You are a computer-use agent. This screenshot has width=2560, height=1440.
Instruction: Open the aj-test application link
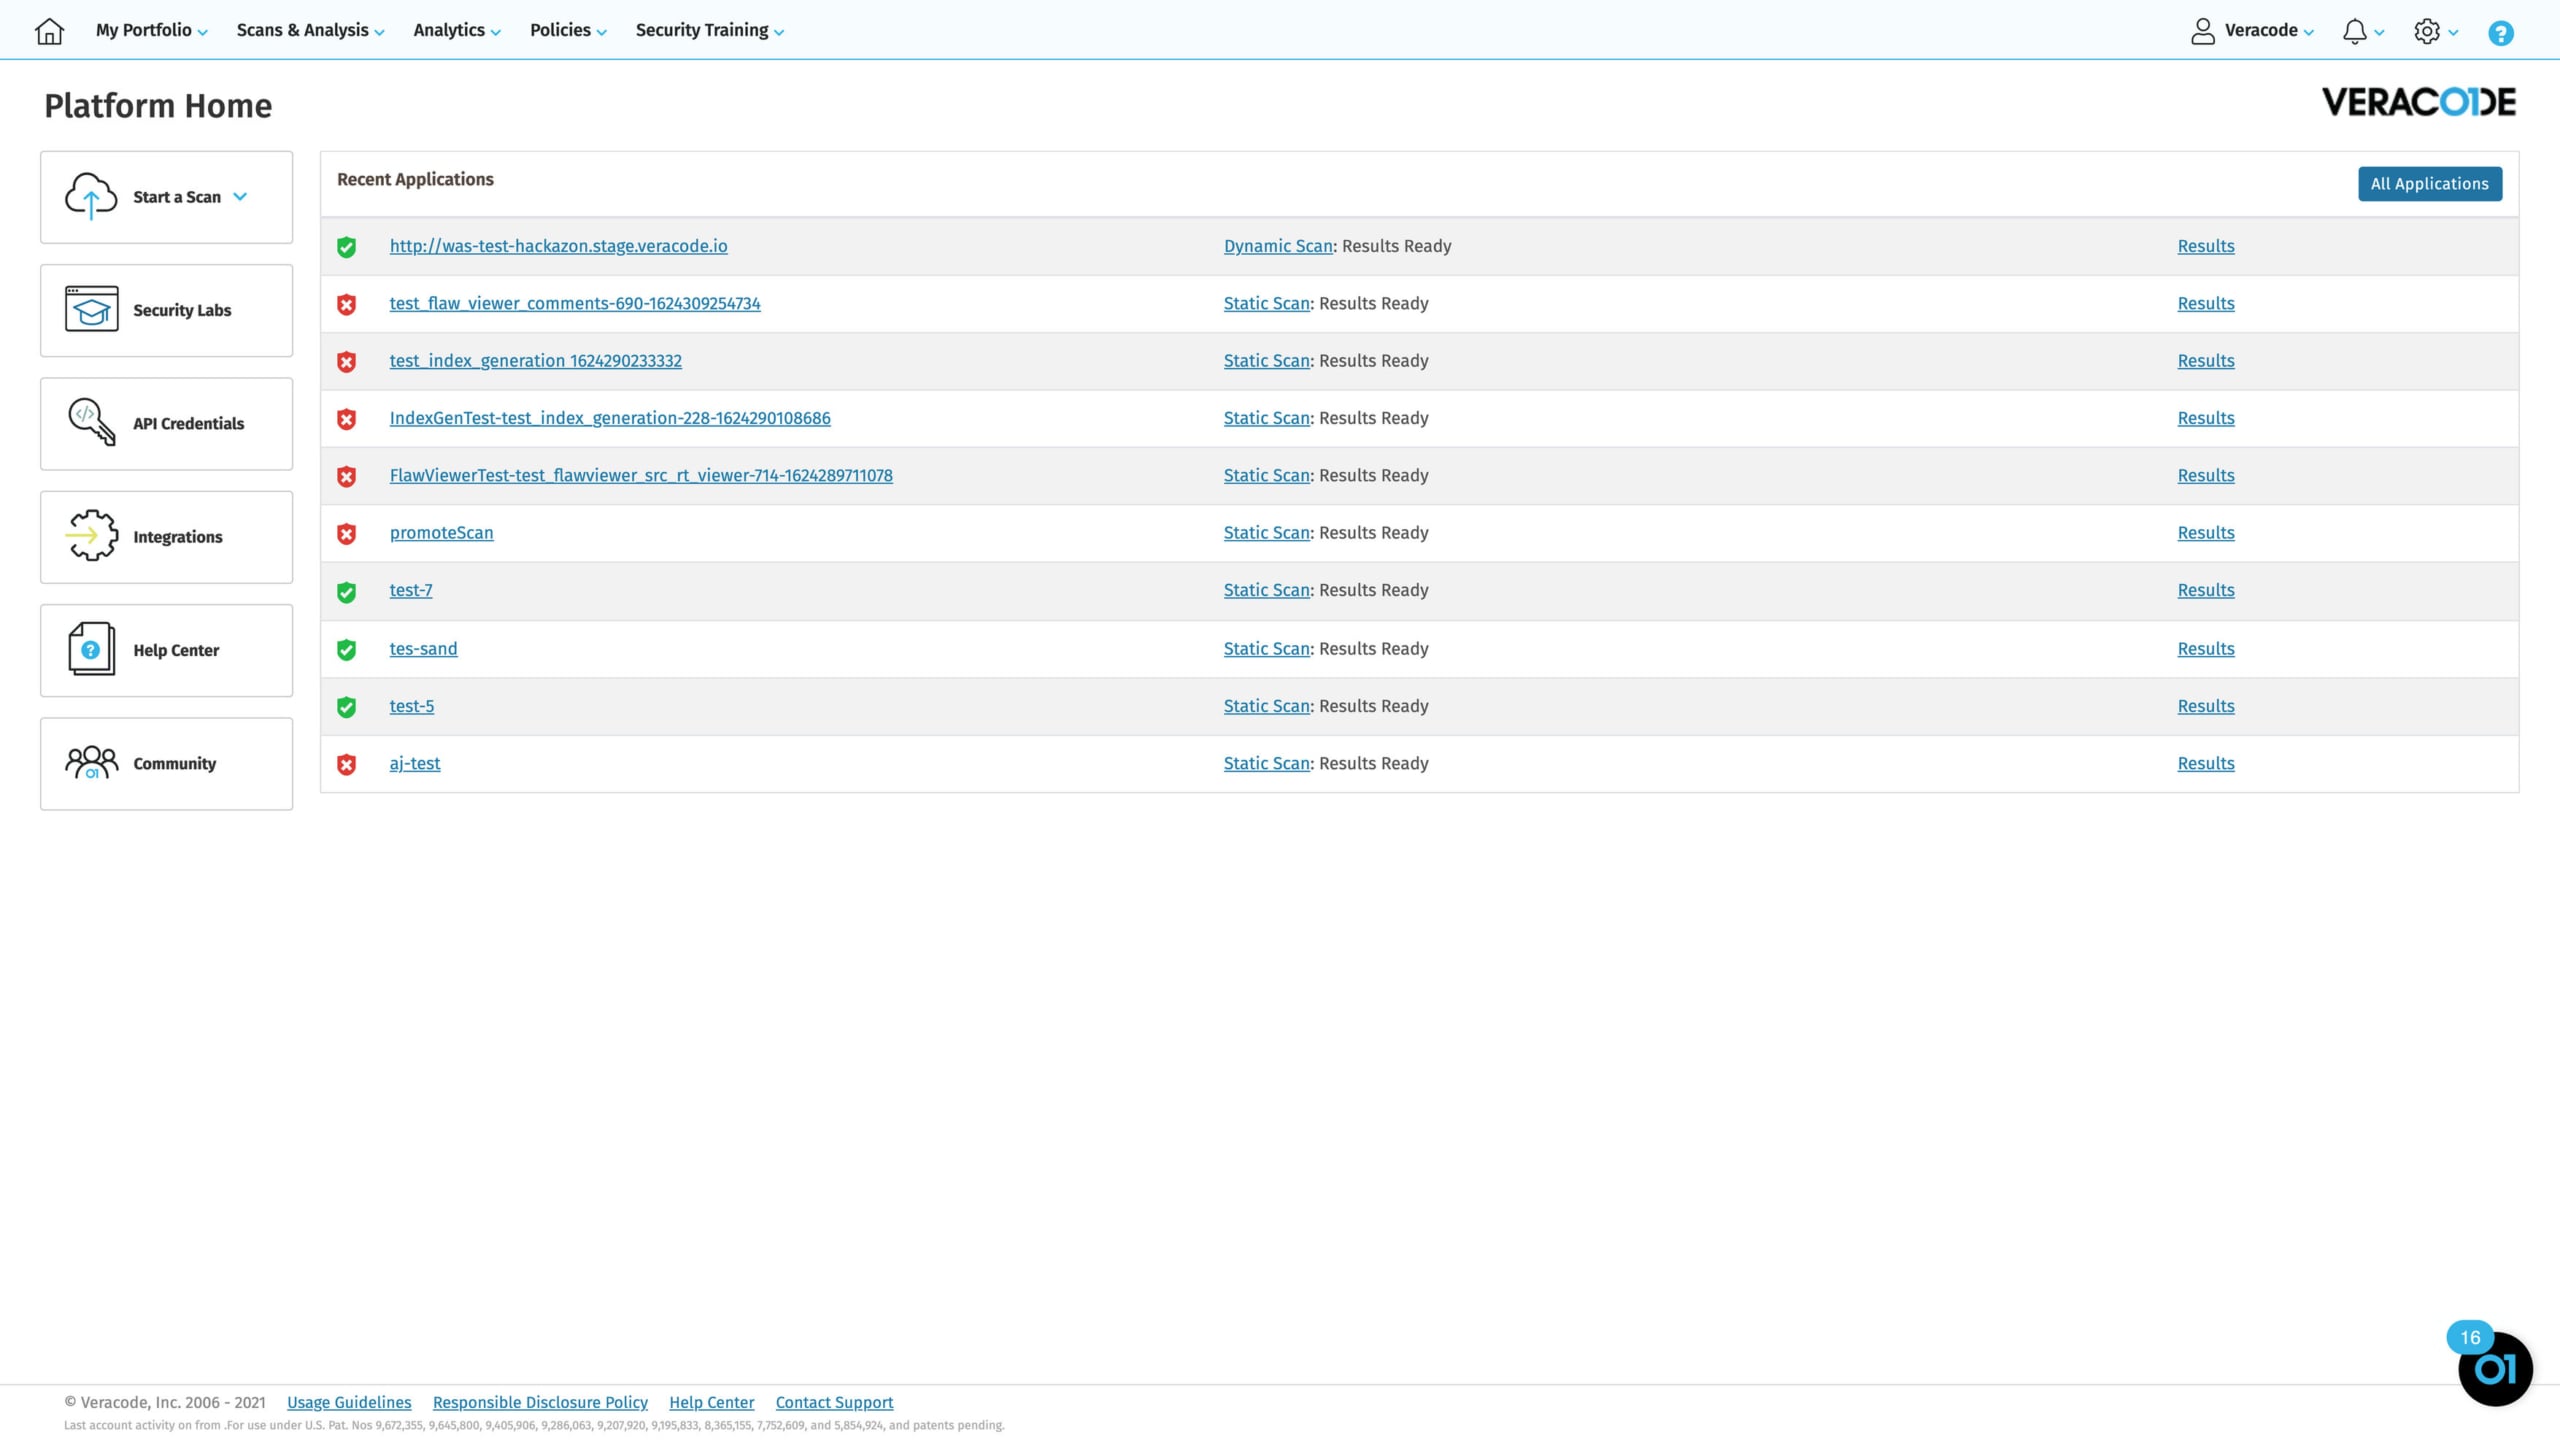click(x=415, y=763)
